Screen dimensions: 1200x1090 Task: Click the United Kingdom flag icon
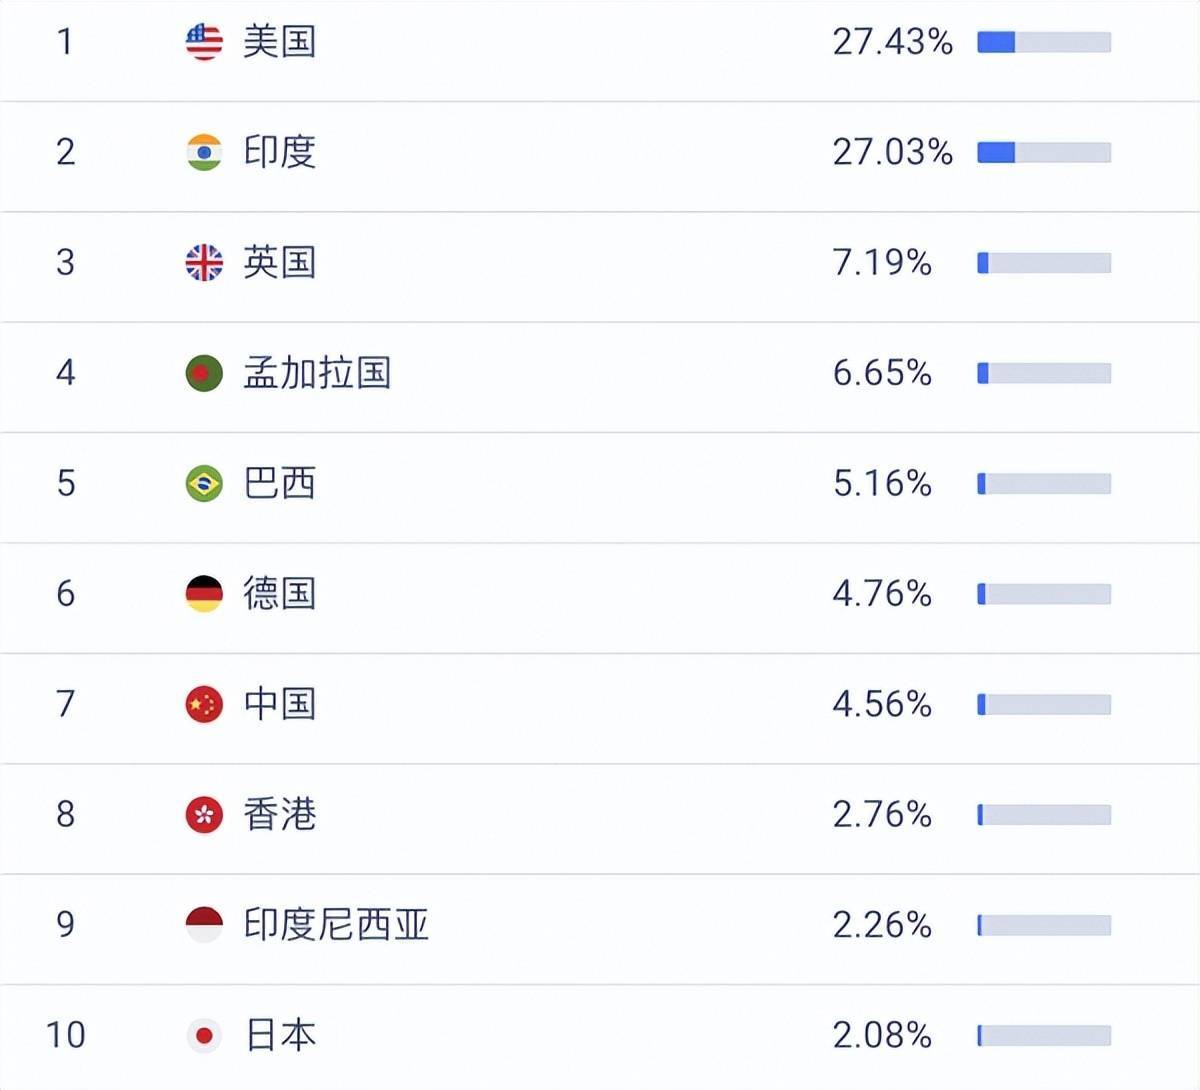[x=204, y=263]
